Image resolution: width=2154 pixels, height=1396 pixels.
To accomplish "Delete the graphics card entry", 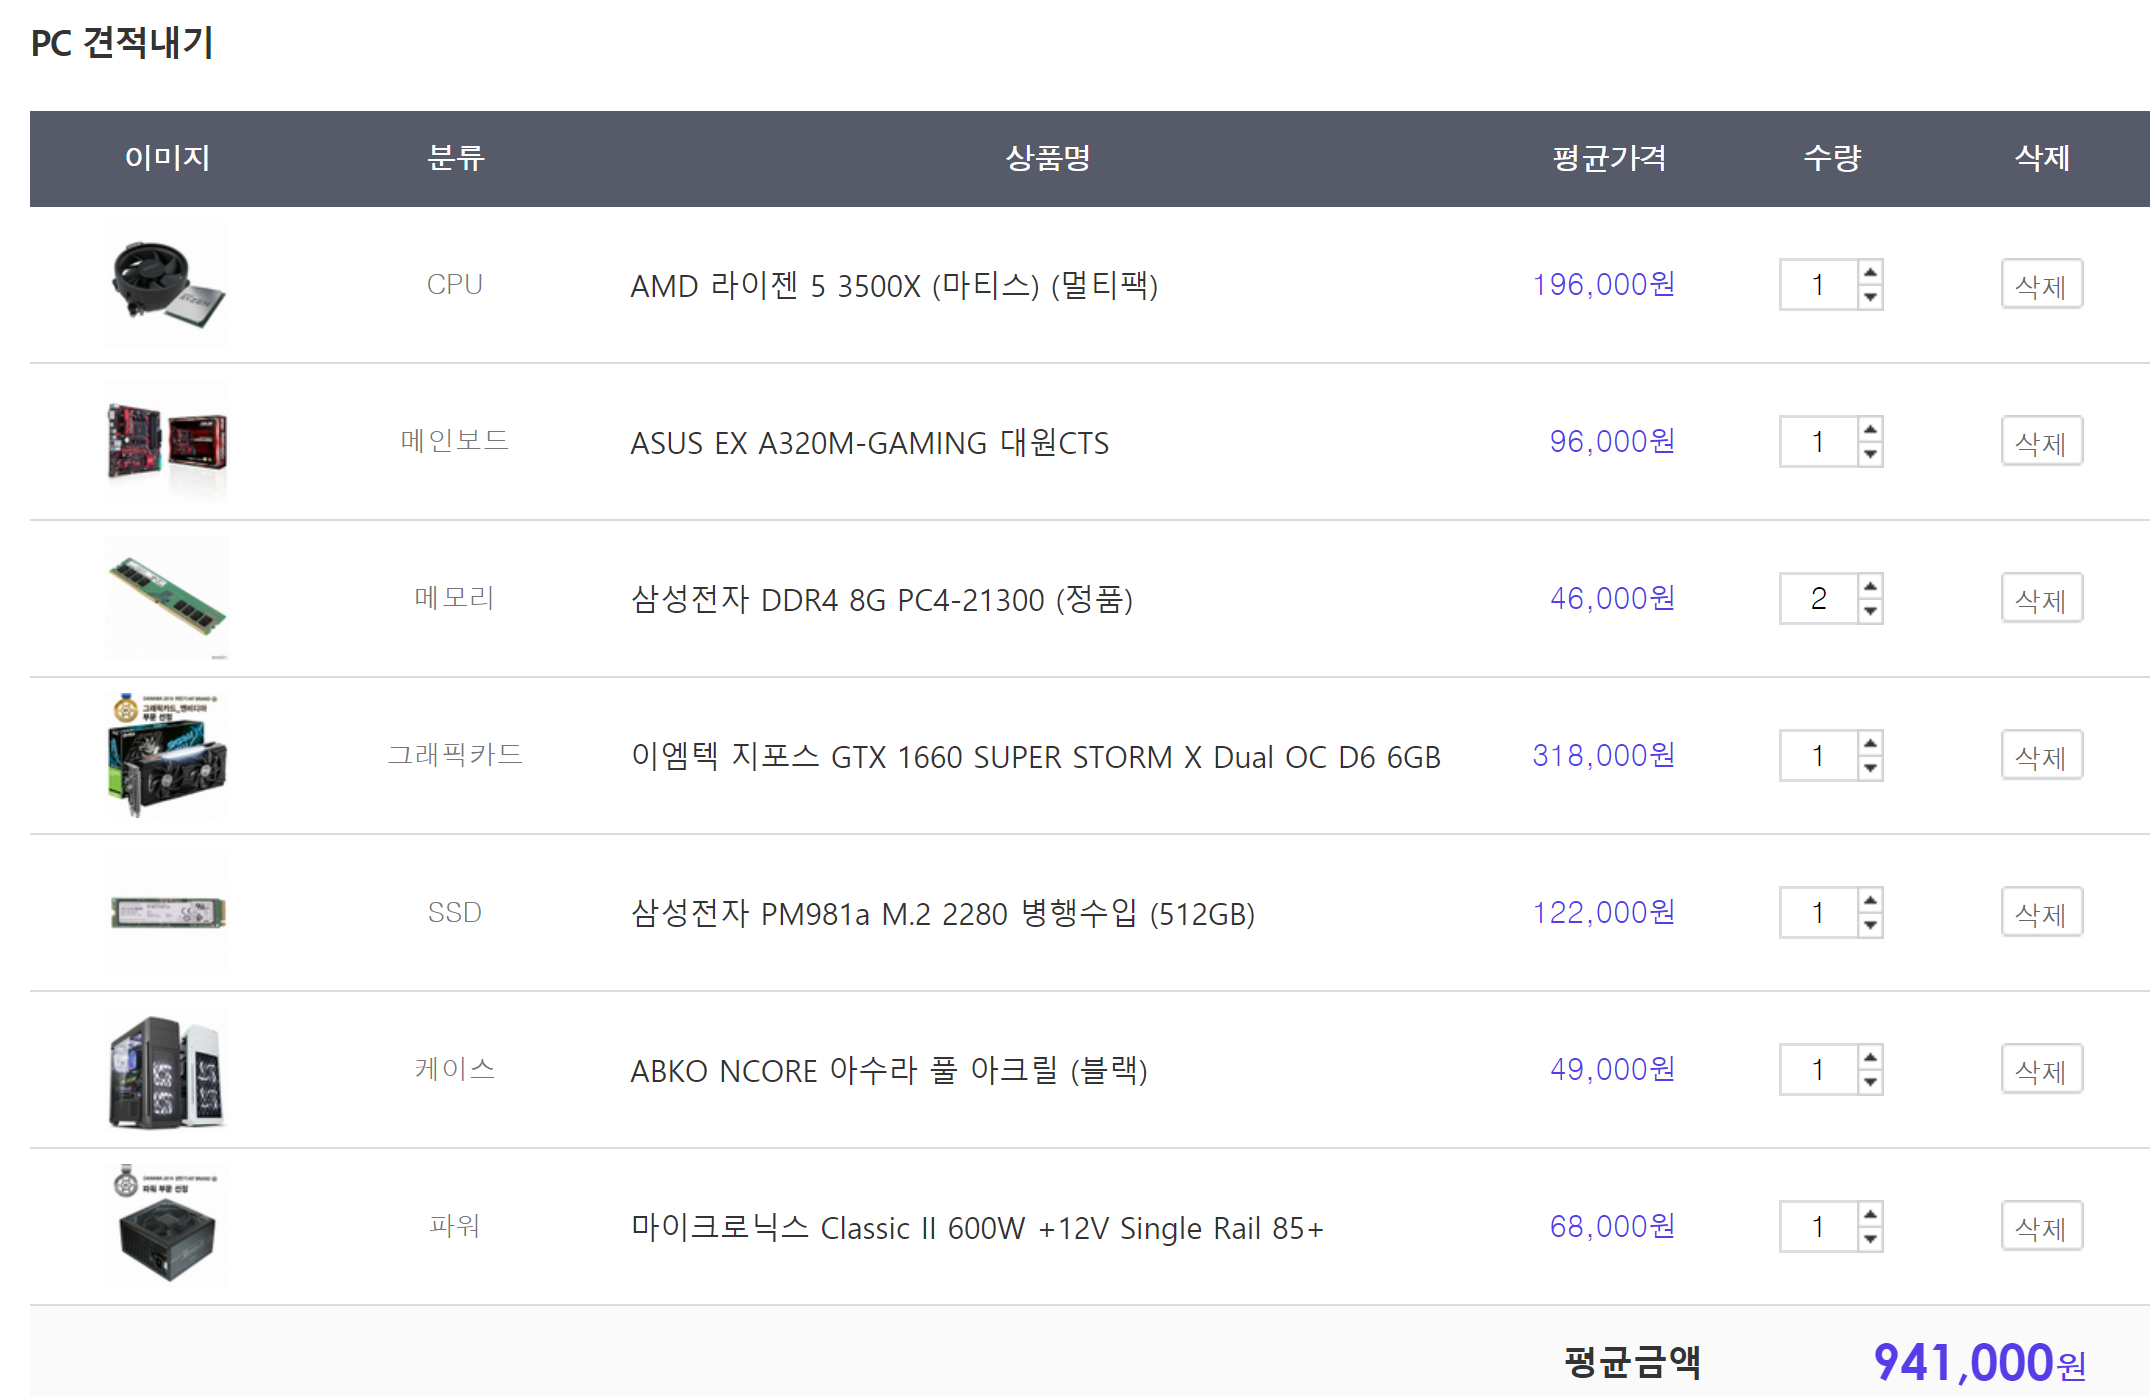I will click(x=2040, y=756).
